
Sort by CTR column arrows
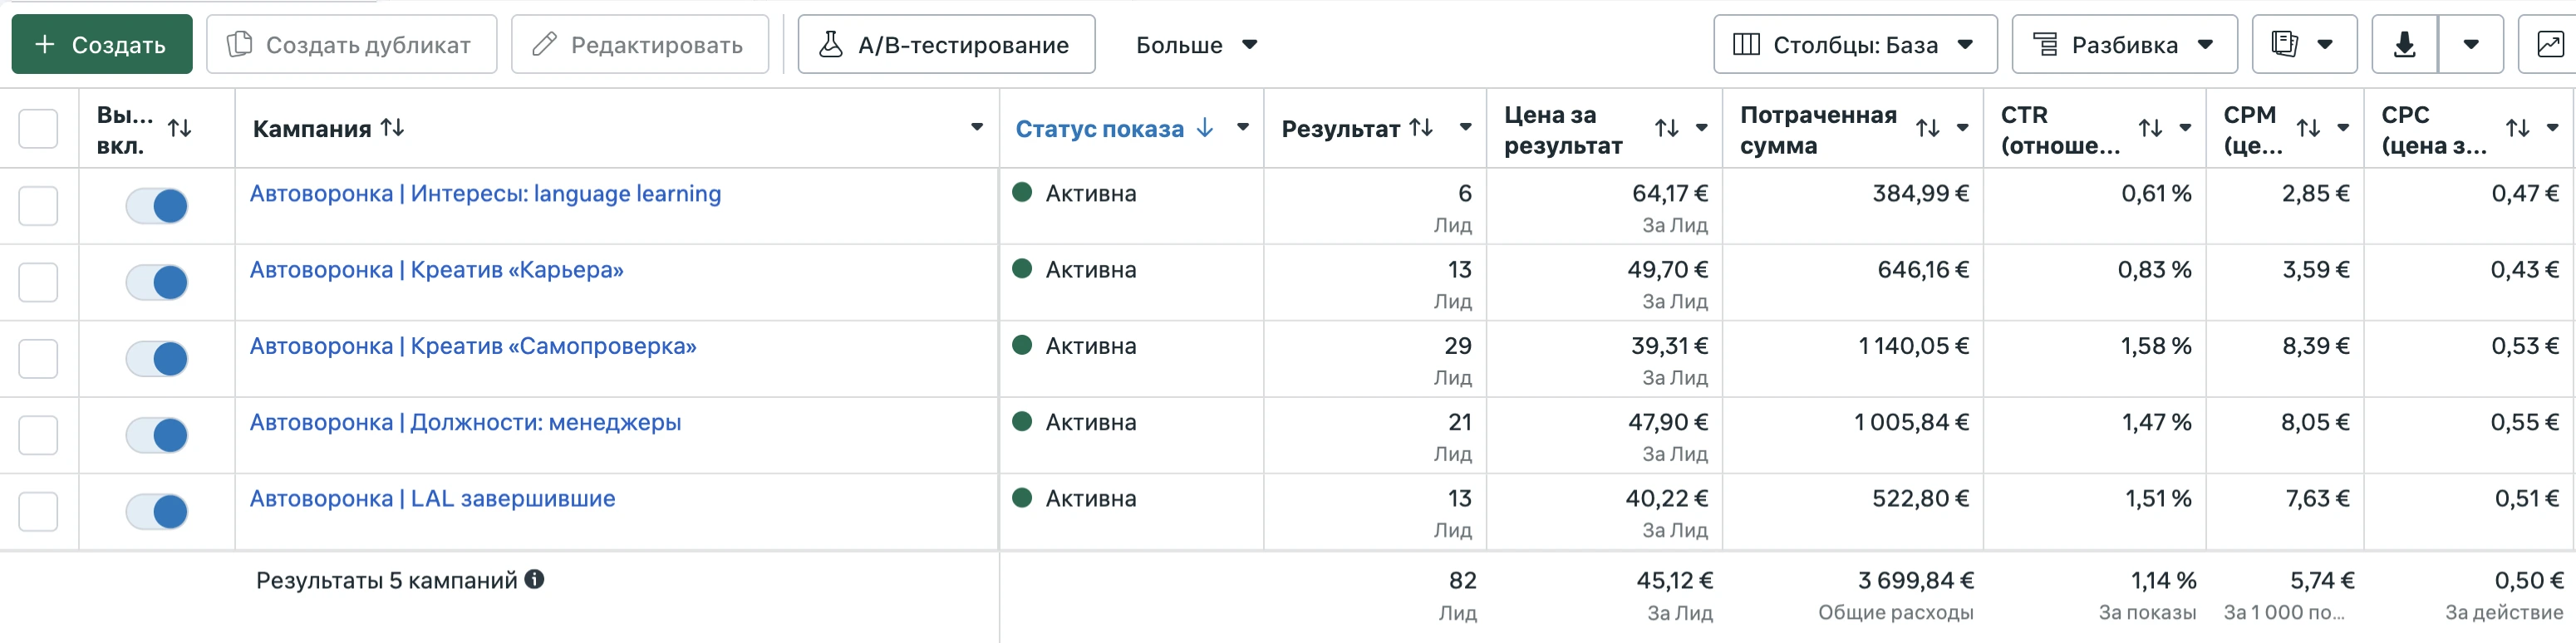point(2150,128)
